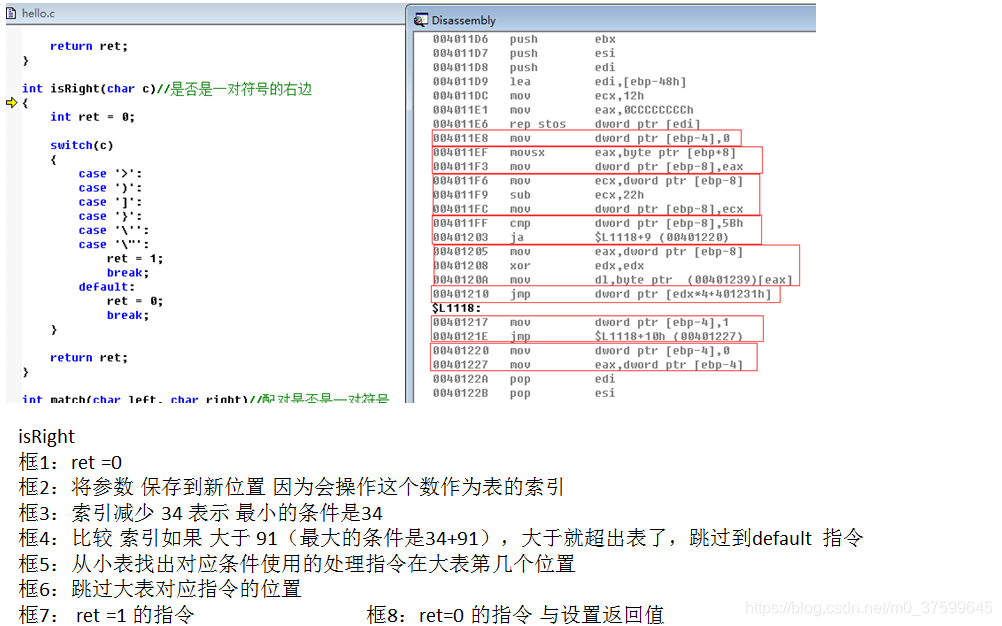The image size is (1002, 626).
Task: Click address 004011F9 sub ecx,22h line
Action: click(538, 195)
